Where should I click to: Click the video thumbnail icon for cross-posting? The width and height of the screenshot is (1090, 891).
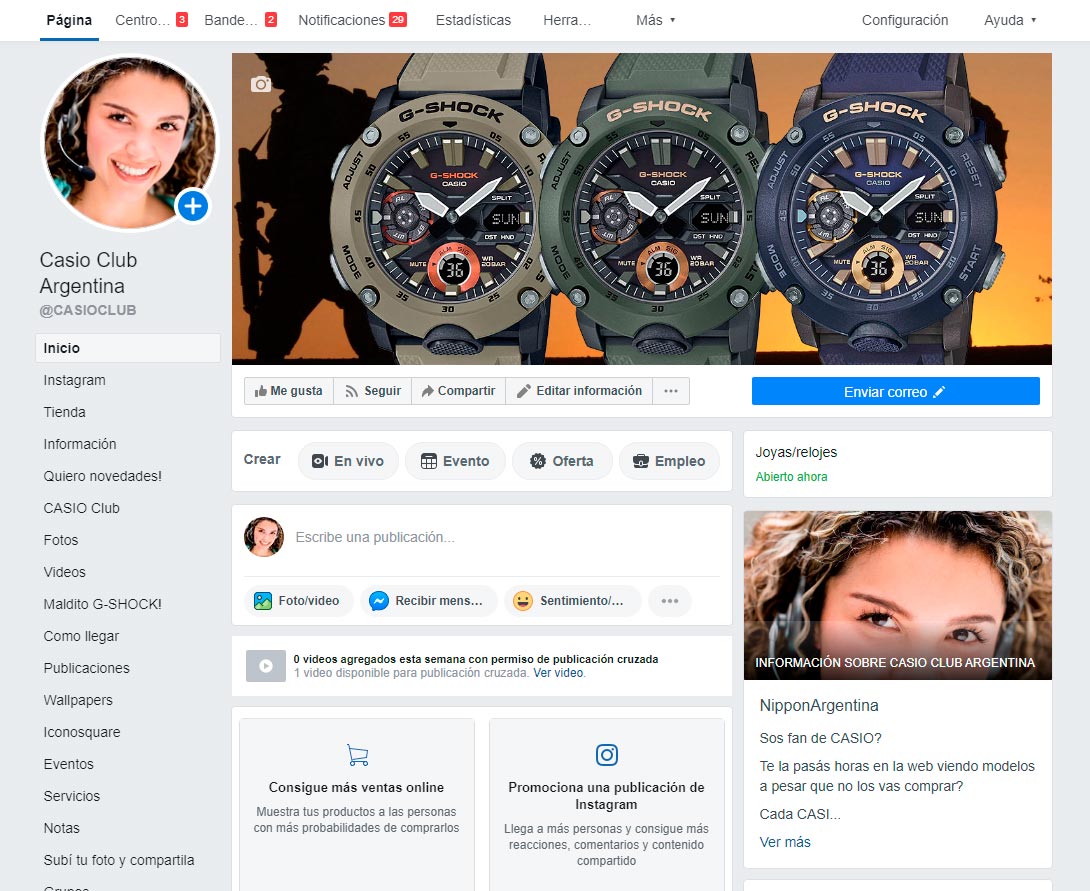(266, 666)
